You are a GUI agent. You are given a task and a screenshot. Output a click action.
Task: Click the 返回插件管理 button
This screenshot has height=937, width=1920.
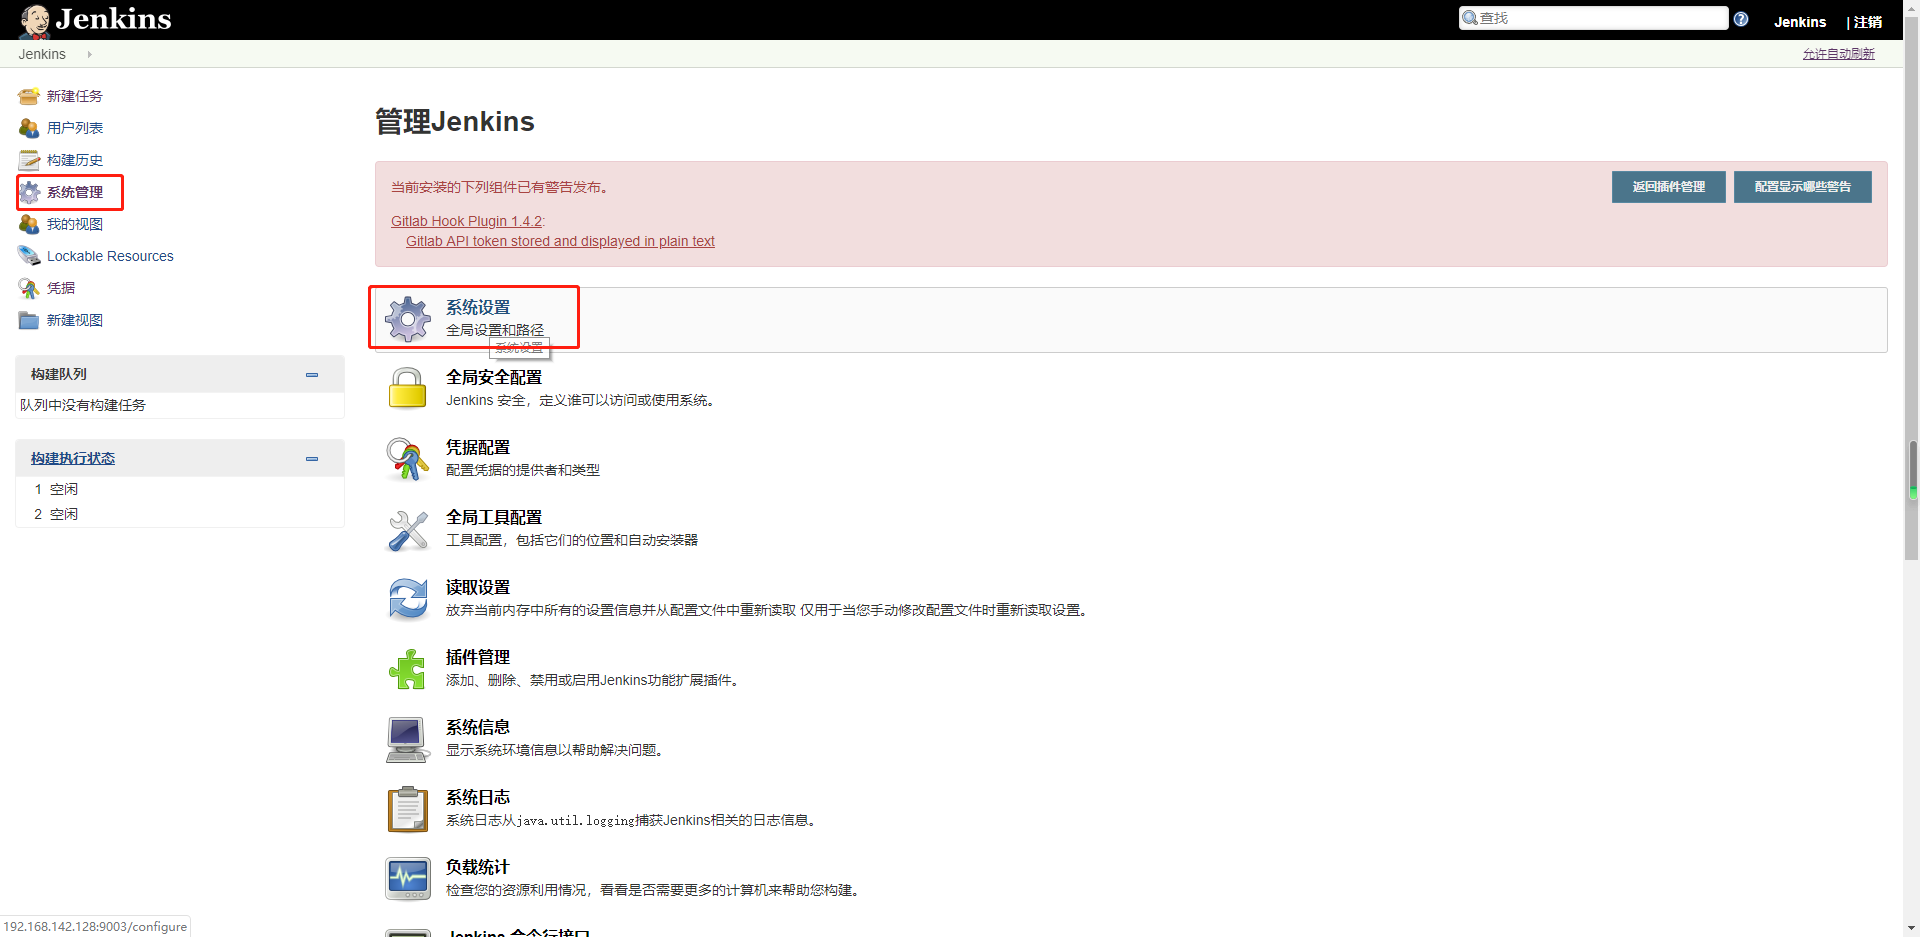tap(1668, 187)
